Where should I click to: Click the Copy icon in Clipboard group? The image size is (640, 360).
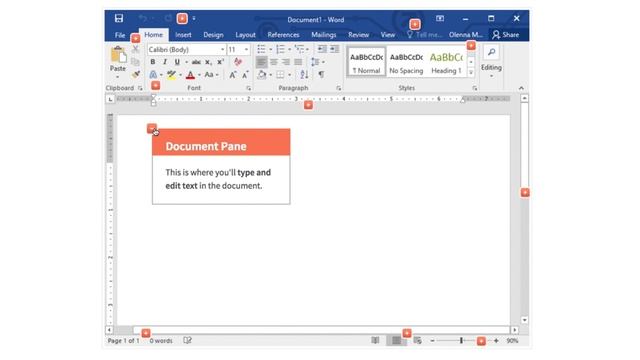point(136,62)
